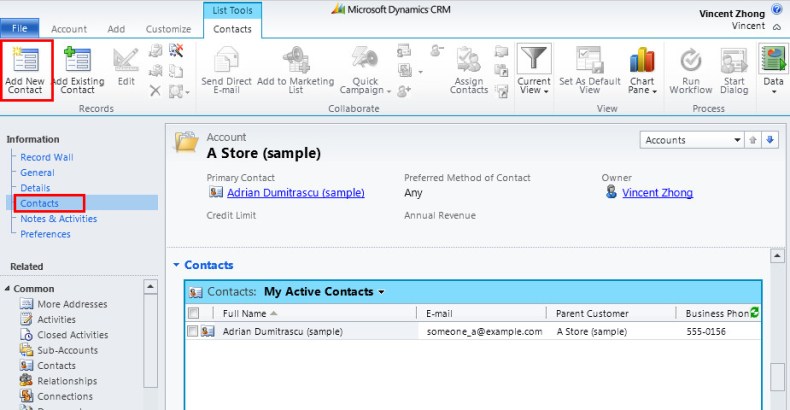The height and width of the screenshot is (410, 790).
Task: Click the Business Phone column header
Action: click(x=716, y=313)
